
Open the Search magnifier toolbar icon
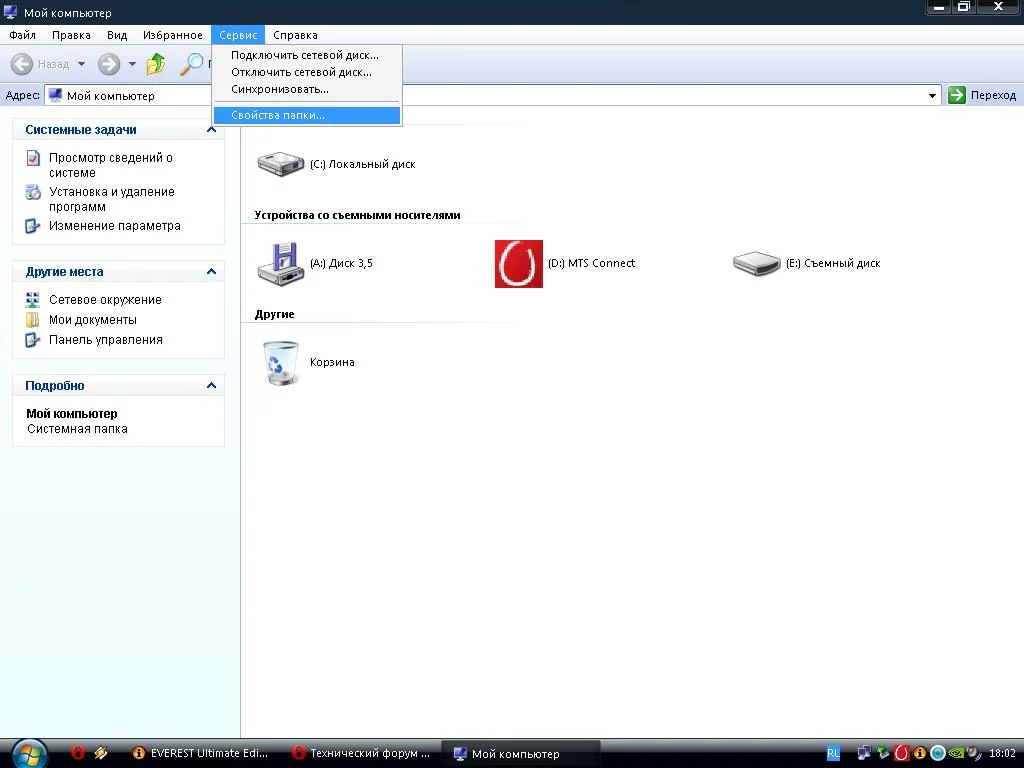(x=191, y=64)
